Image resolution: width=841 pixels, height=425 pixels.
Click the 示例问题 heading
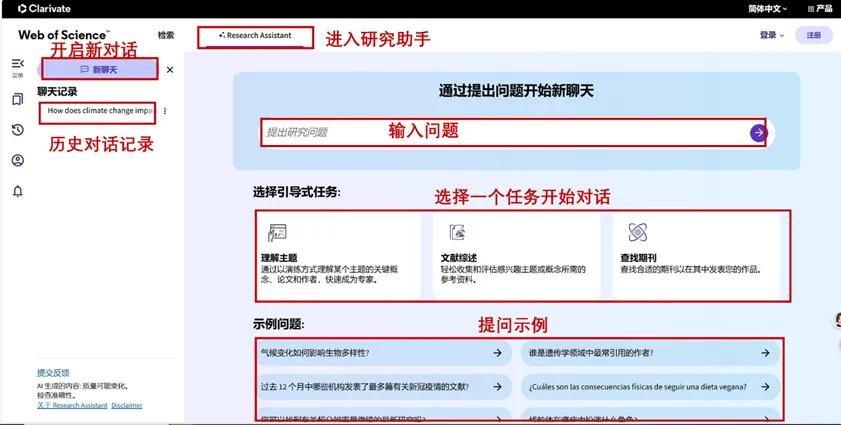278,324
